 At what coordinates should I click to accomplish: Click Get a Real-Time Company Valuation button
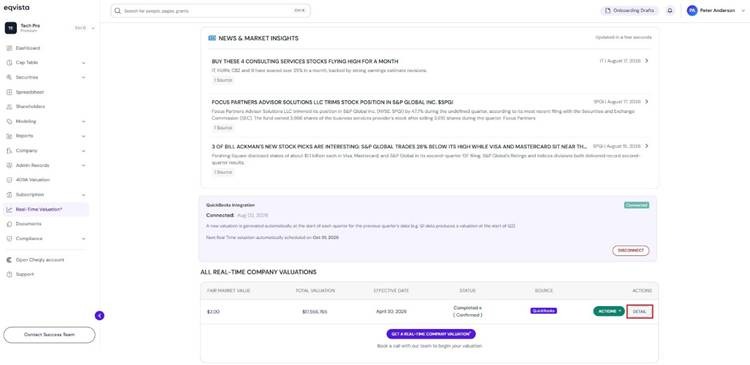click(431, 334)
